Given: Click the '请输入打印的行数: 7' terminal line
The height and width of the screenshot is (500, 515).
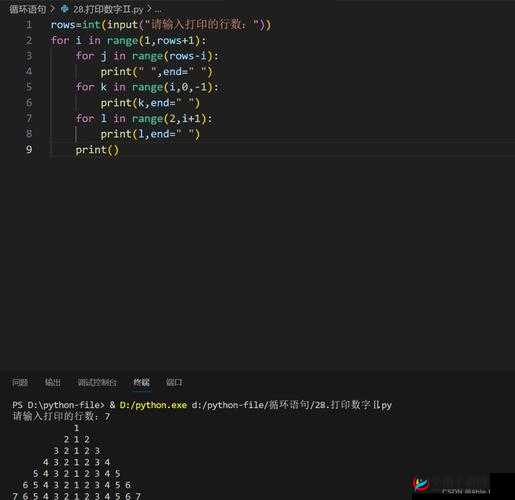Looking at the screenshot, I should [61, 416].
